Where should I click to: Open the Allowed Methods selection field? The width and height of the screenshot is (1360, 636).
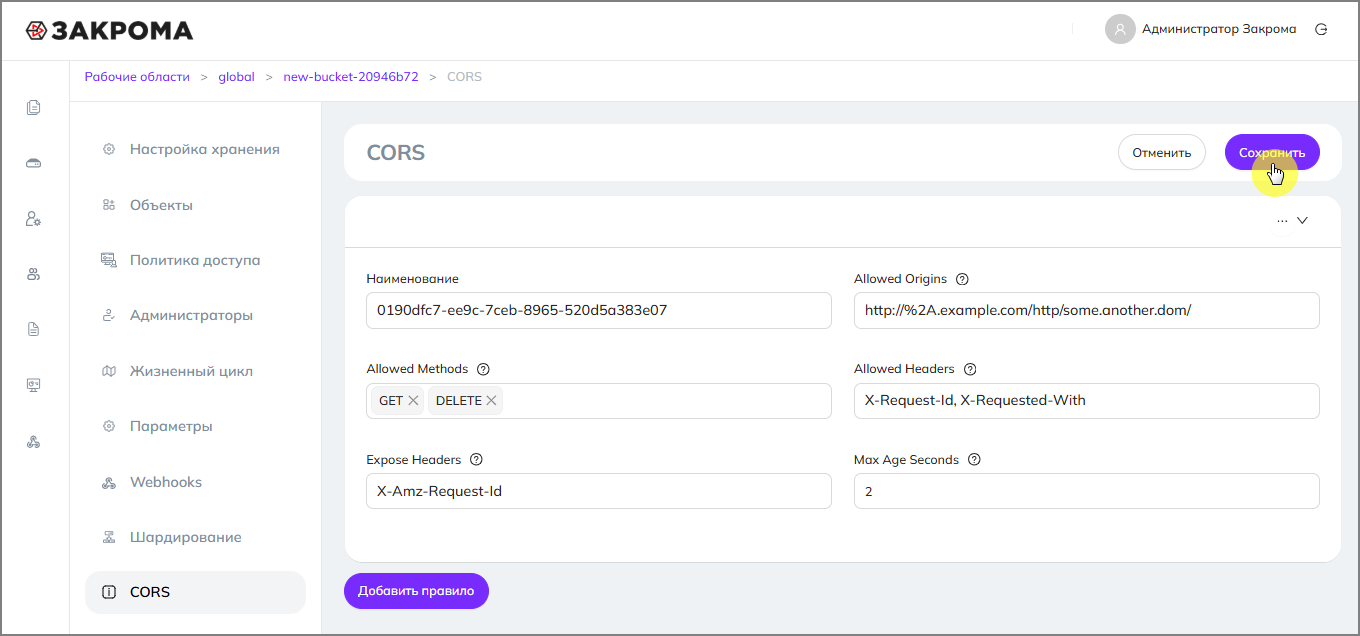click(599, 401)
